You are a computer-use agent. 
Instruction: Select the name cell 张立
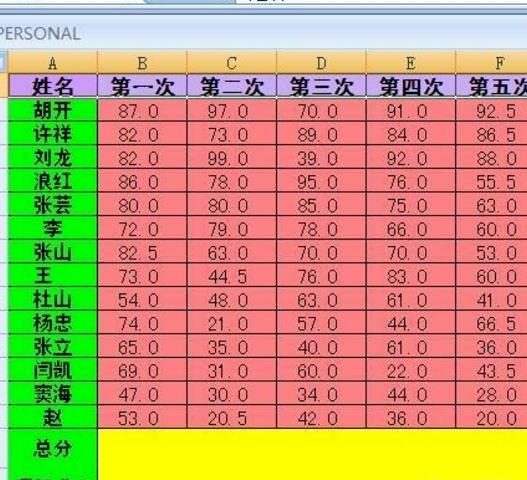coord(53,346)
